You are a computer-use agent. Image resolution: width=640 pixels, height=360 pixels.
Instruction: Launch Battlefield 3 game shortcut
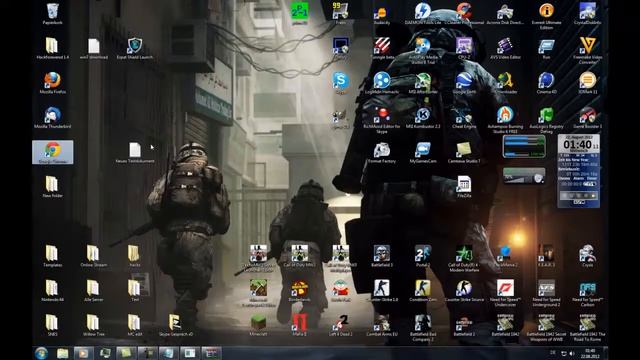pos(382,256)
